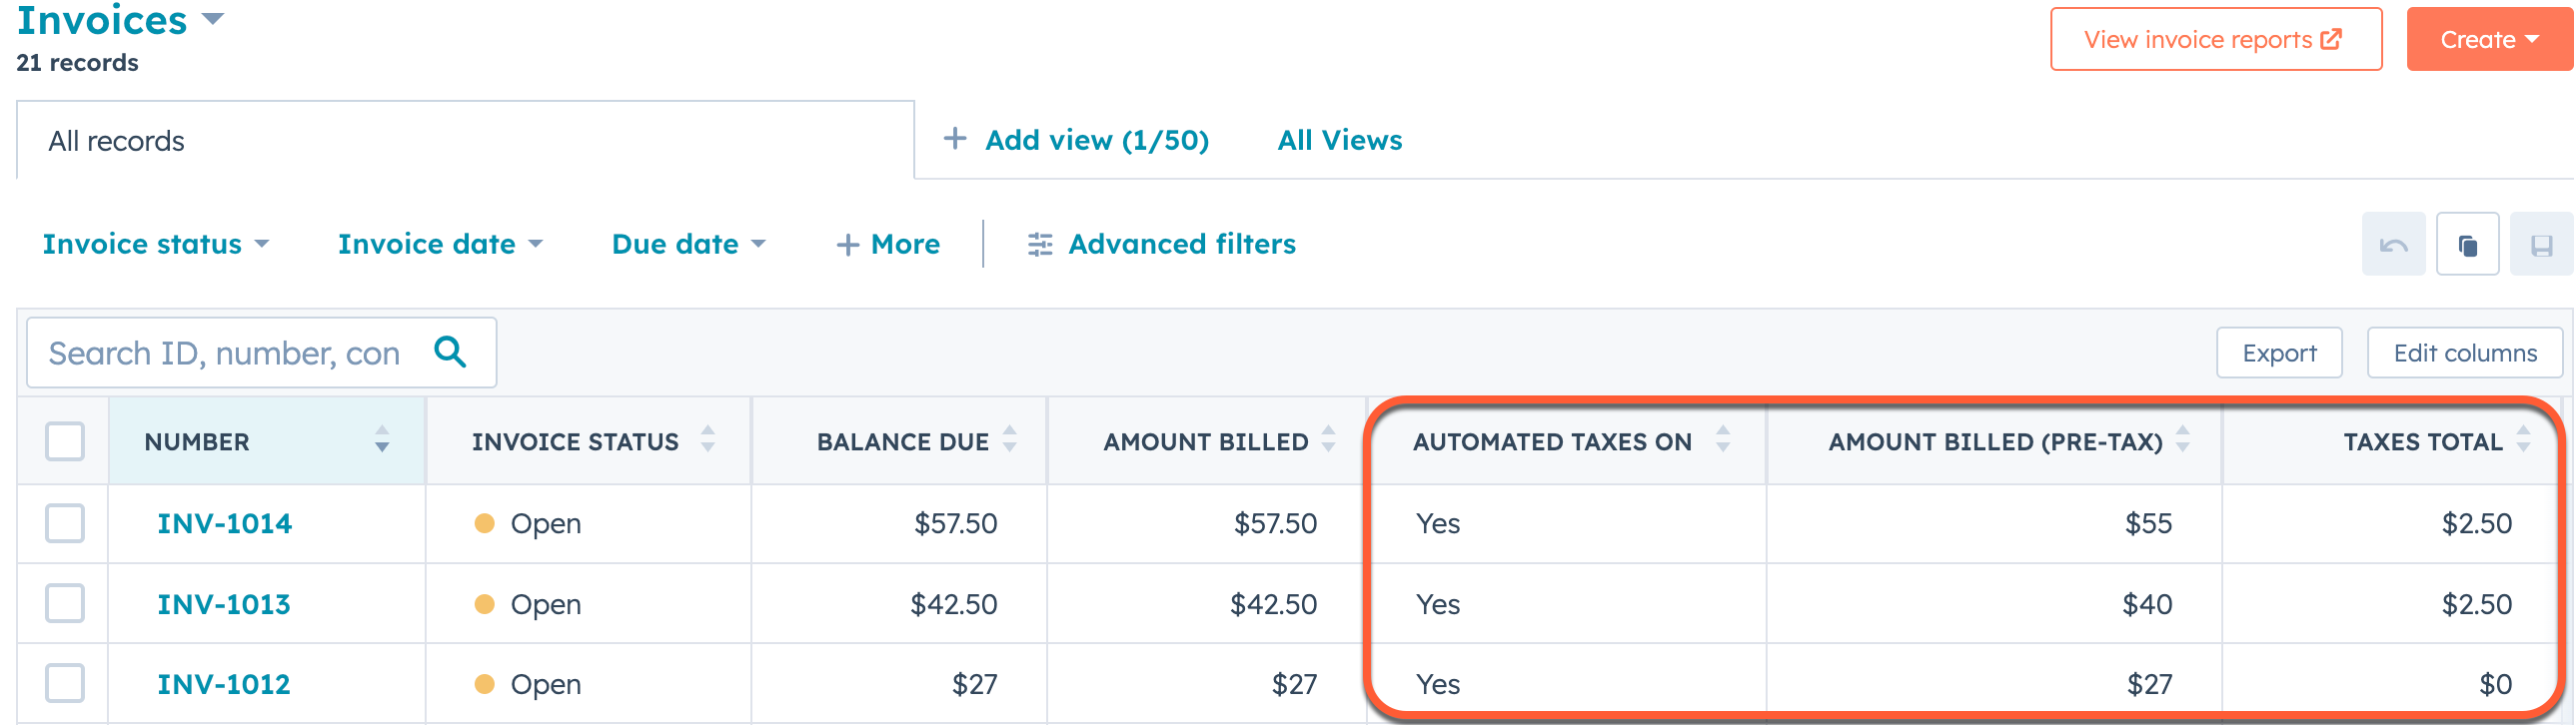Sort by Automated Taxes On column arrows

click(x=1723, y=440)
